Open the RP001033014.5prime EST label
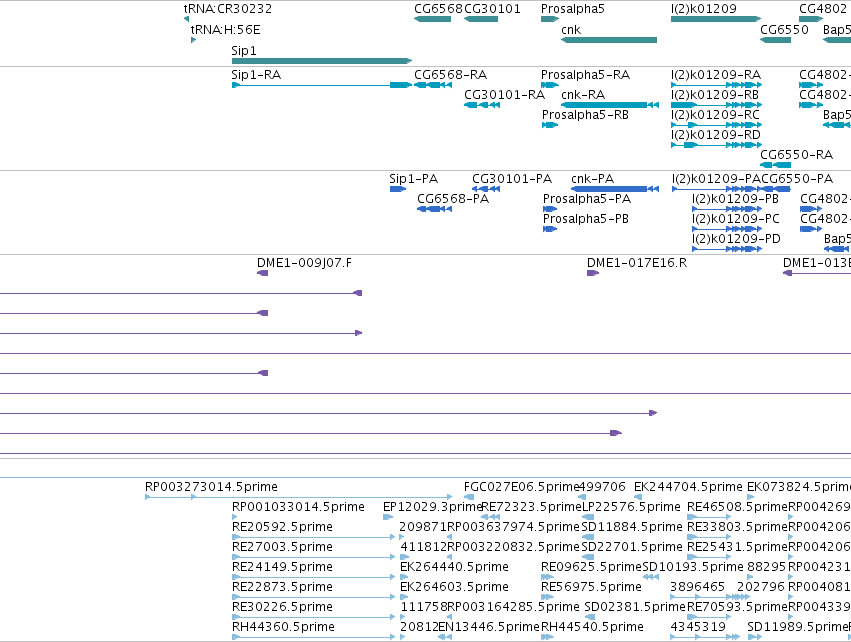Screen dimensions: 851x642 click(298, 507)
